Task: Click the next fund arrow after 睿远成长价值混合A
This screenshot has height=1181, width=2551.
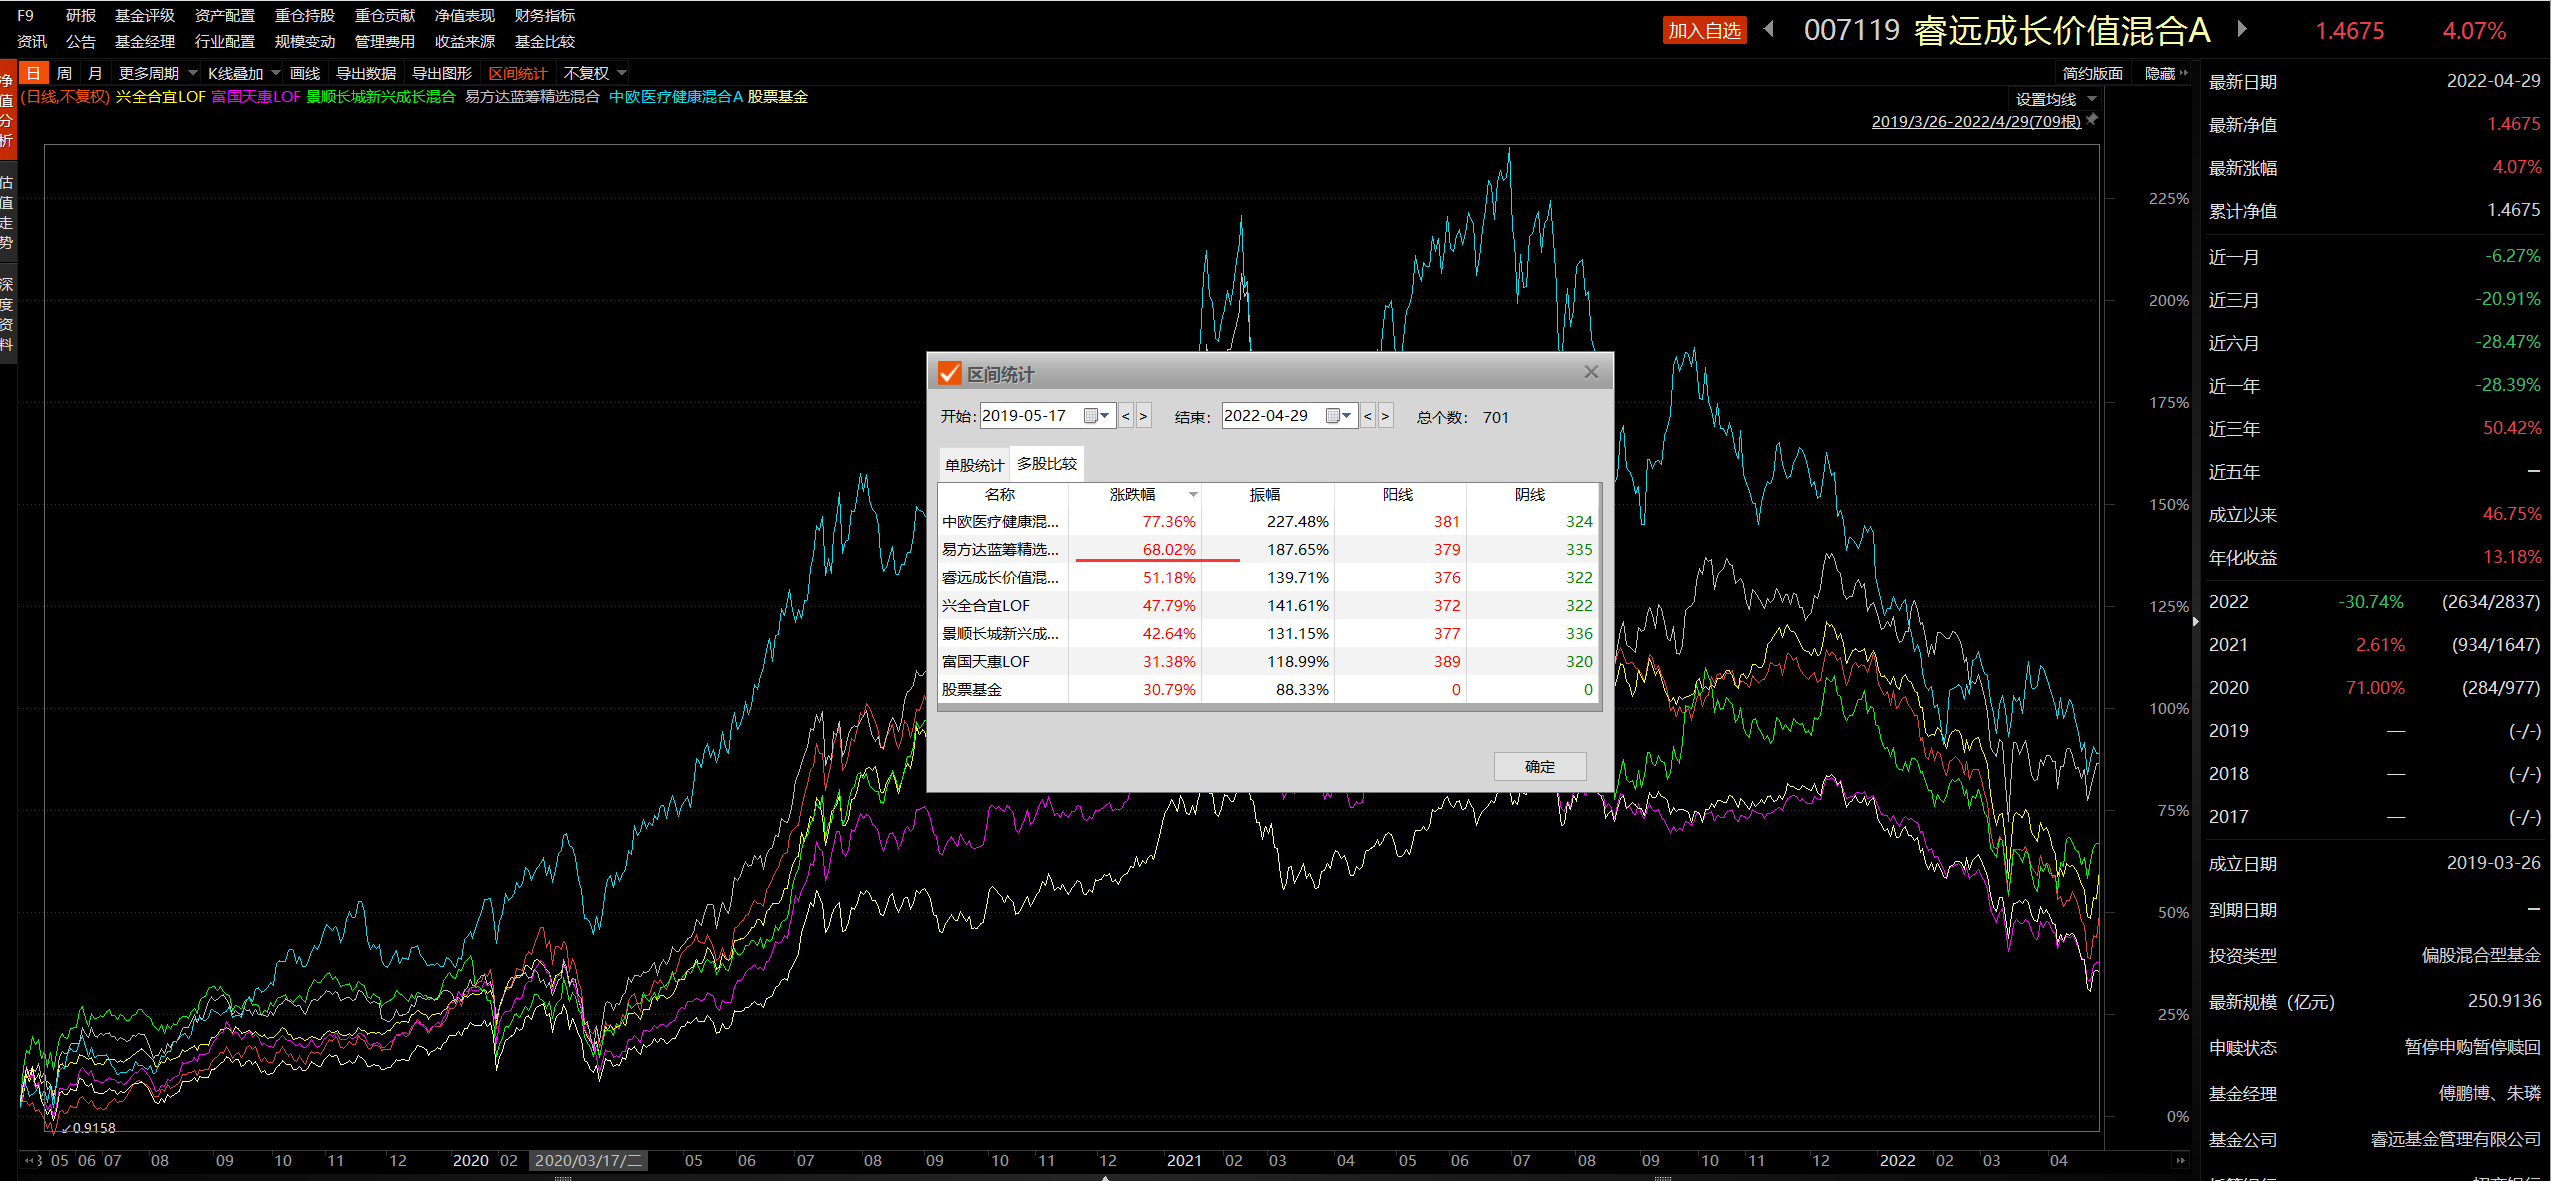Action: tap(2242, 29)
